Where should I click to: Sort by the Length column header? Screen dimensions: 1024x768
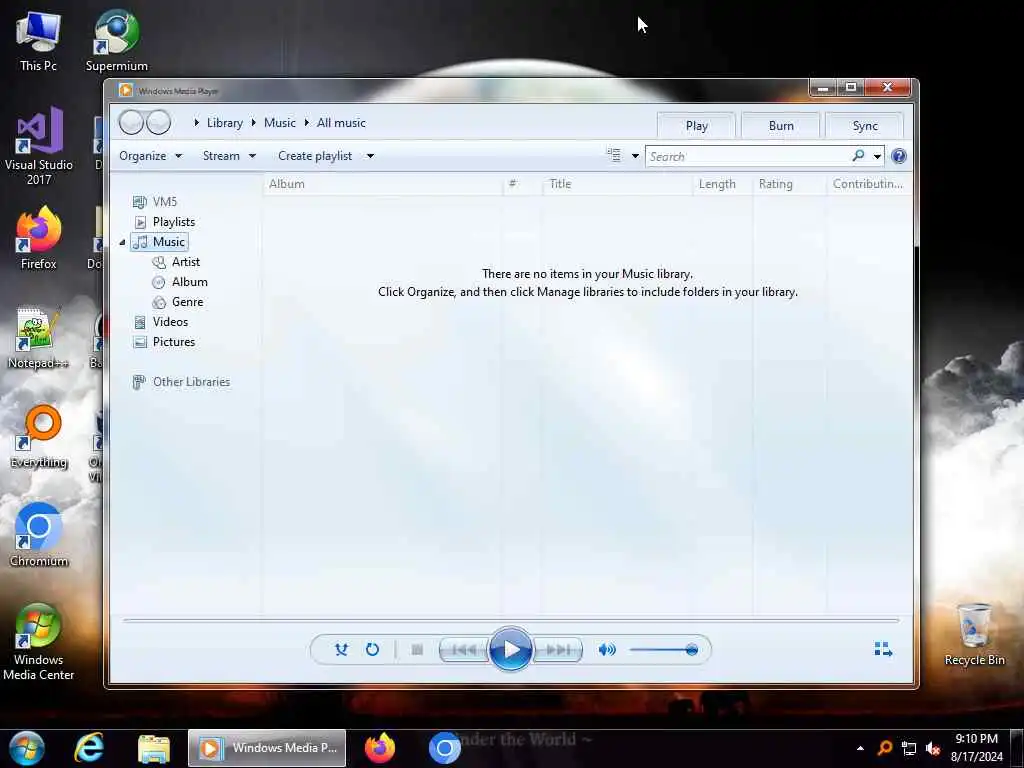tap(722, 184)
